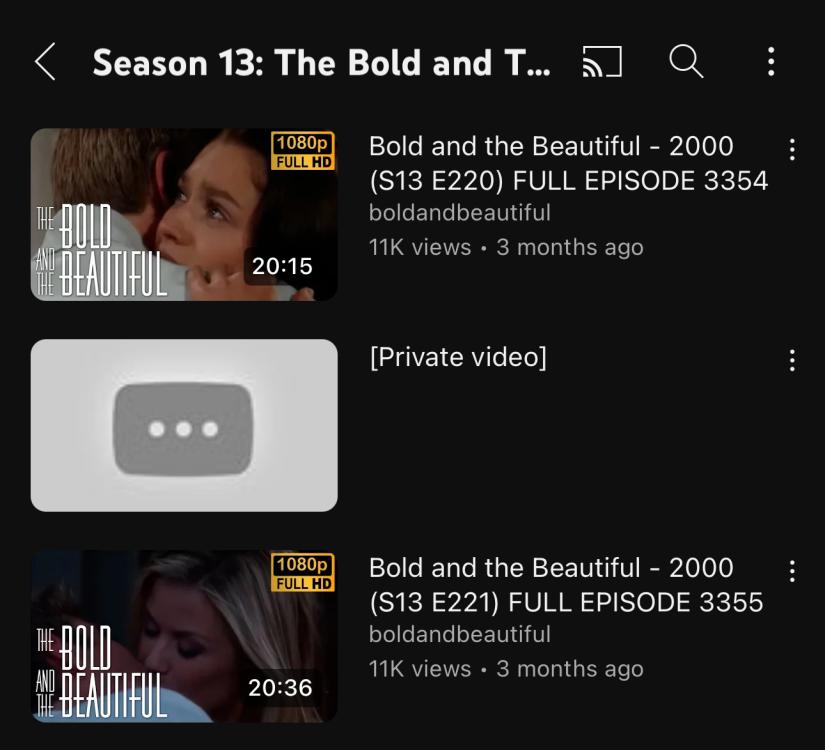
Task: Tap the Season 13 playlist header title
Action: point(321,63)
